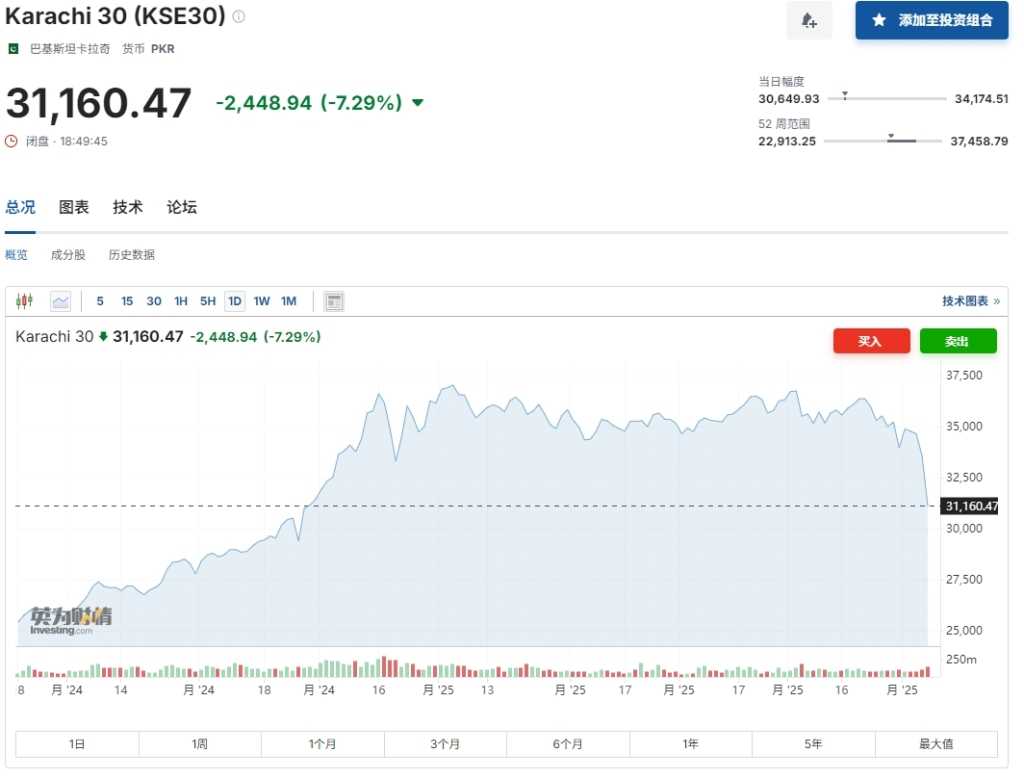Click the bell alert icon button
The height and width of the screenshot is (779, 1024).
point(809,21)
